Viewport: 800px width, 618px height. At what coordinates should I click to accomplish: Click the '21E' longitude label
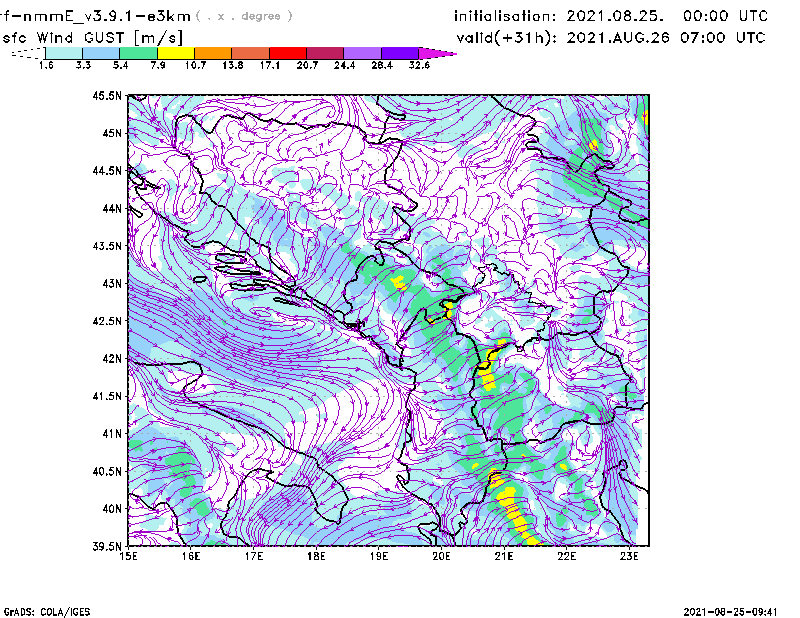point(504,556)
